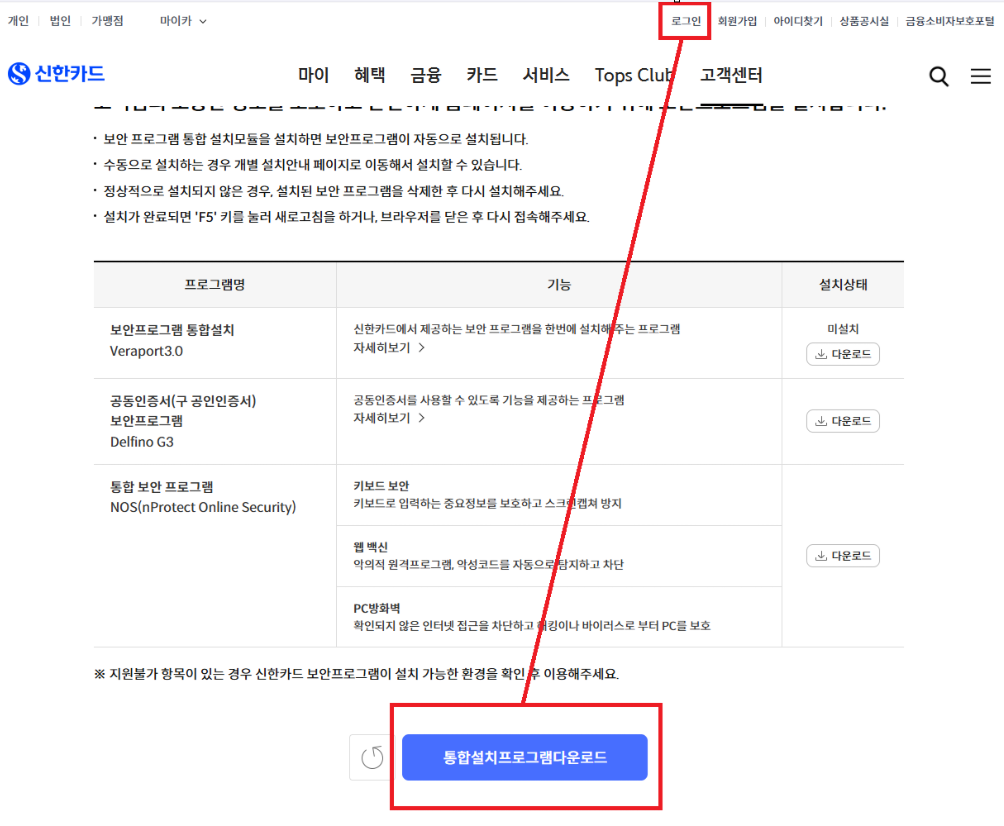Click the 프로그램명 column header
The width and height of the screenshot is (1004, 826).
point(215,285)
